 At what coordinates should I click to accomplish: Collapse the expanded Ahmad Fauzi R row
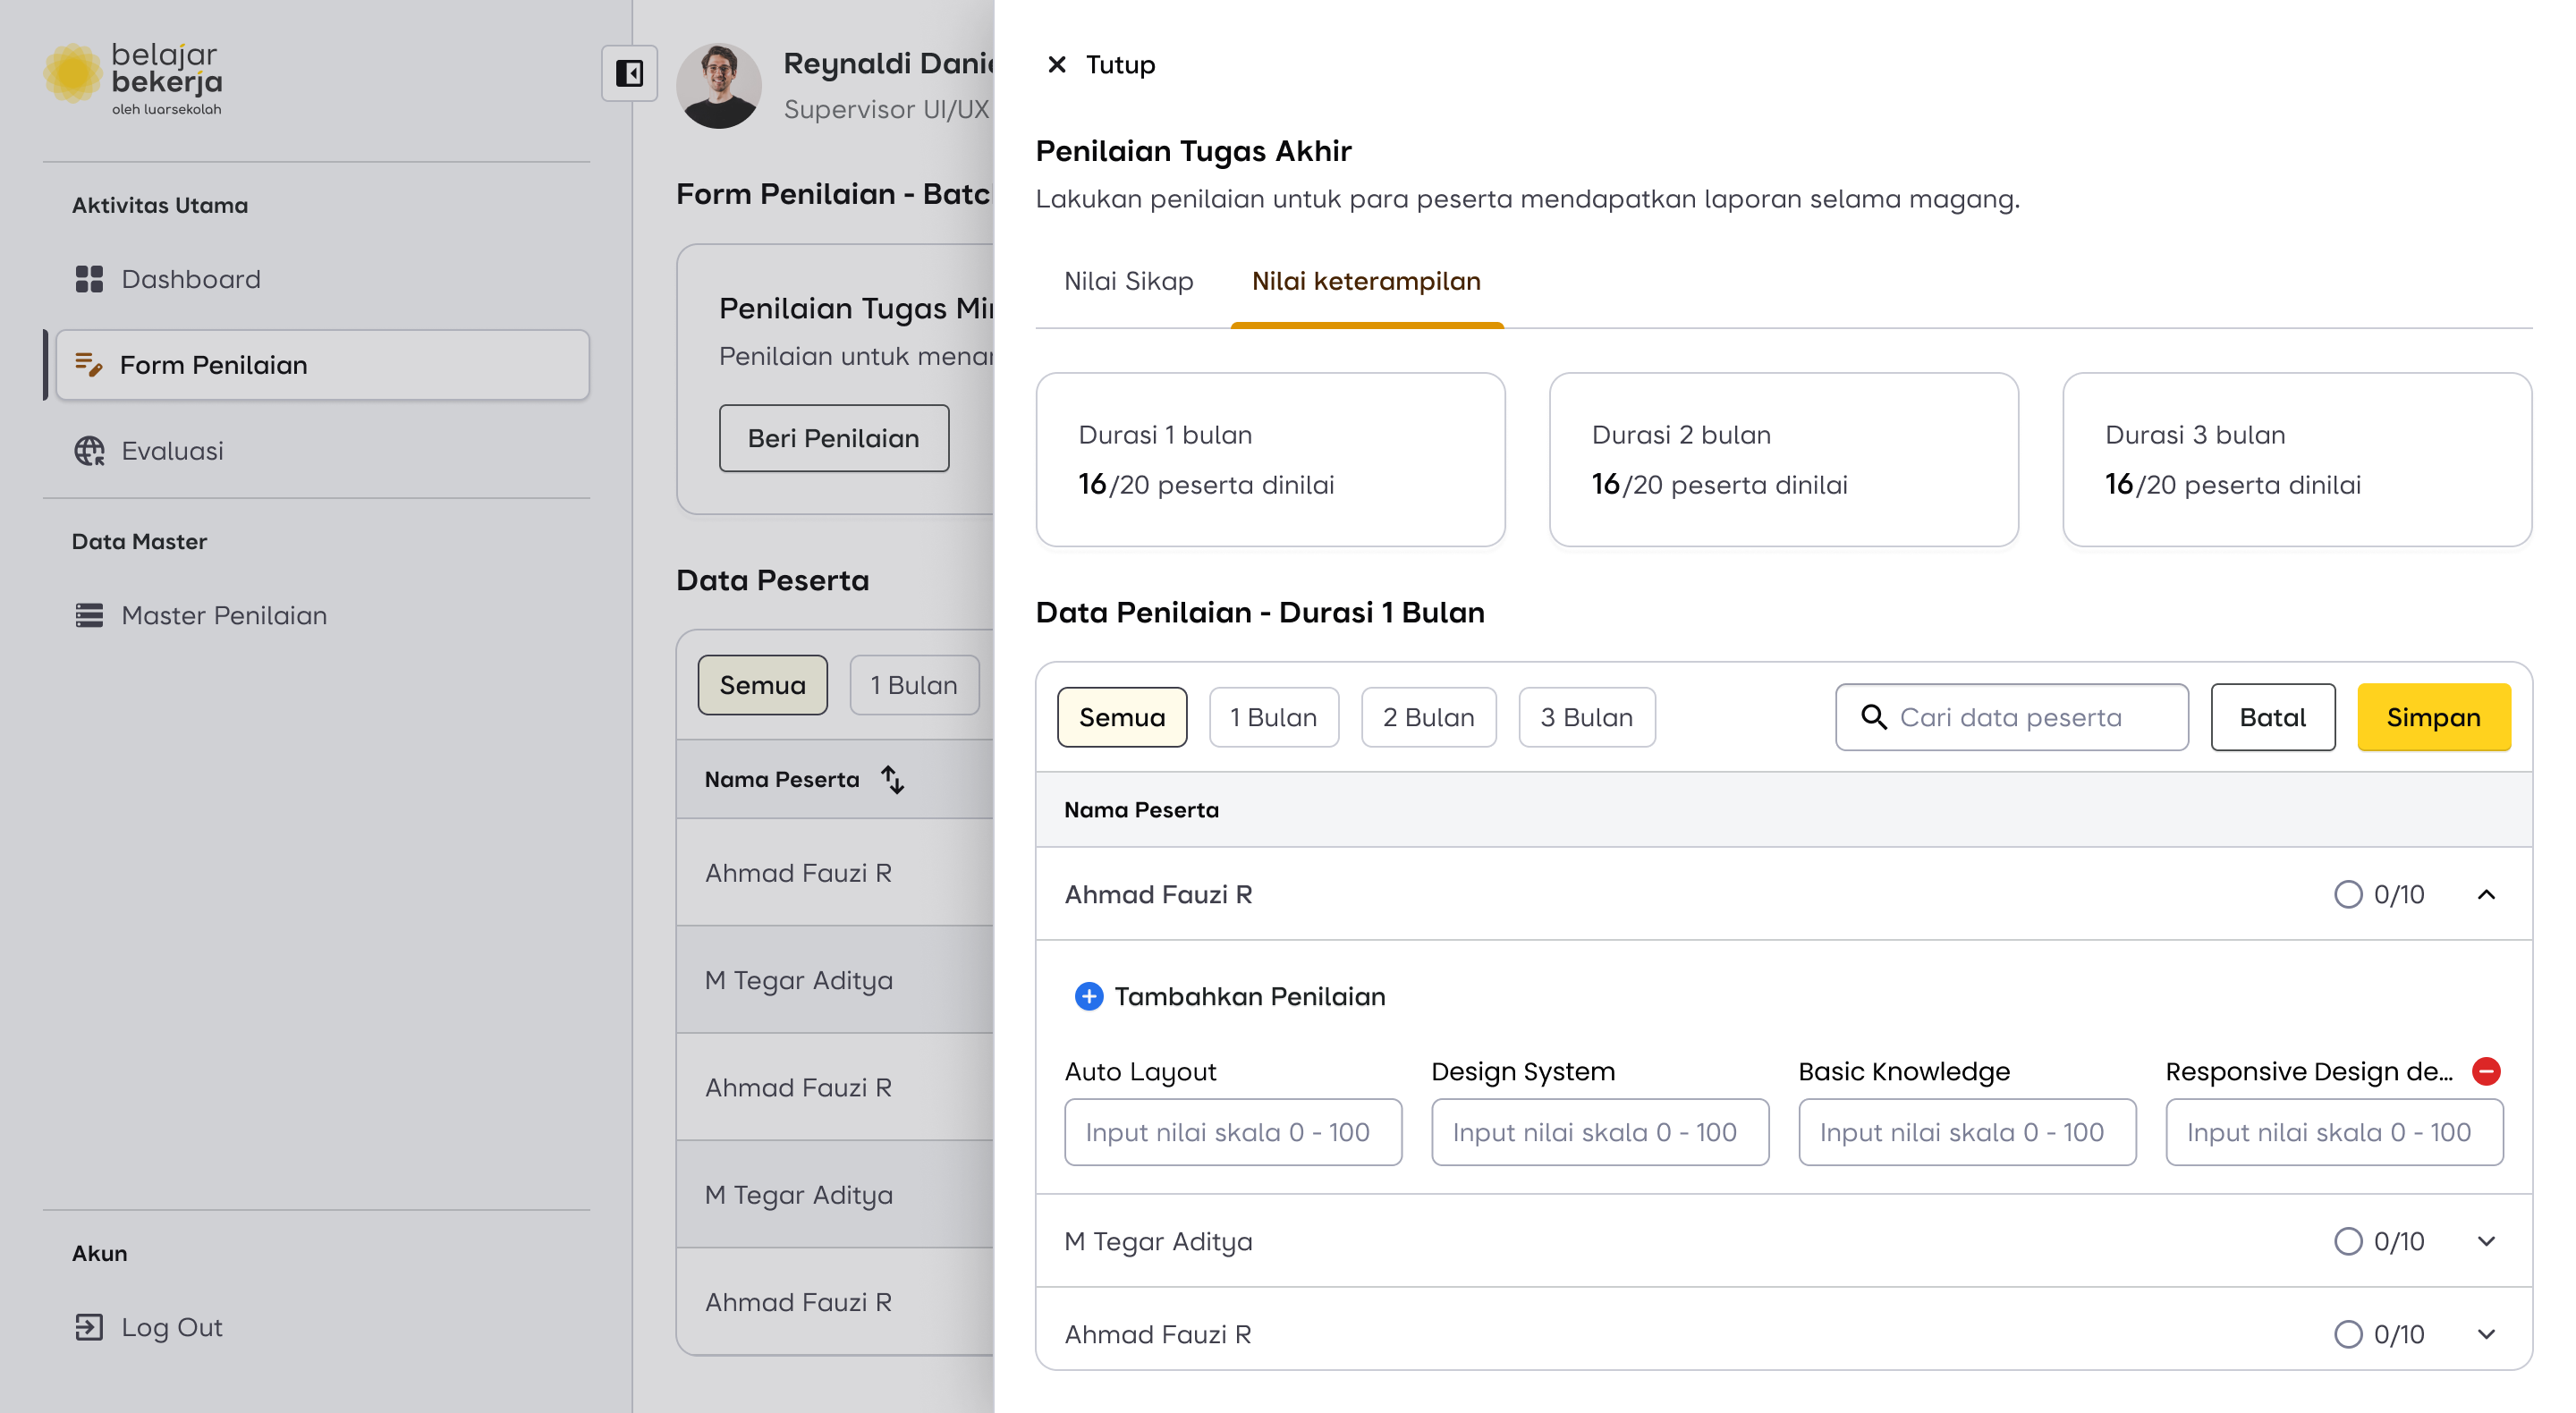pyautogui.click(x=2486, y=894)
